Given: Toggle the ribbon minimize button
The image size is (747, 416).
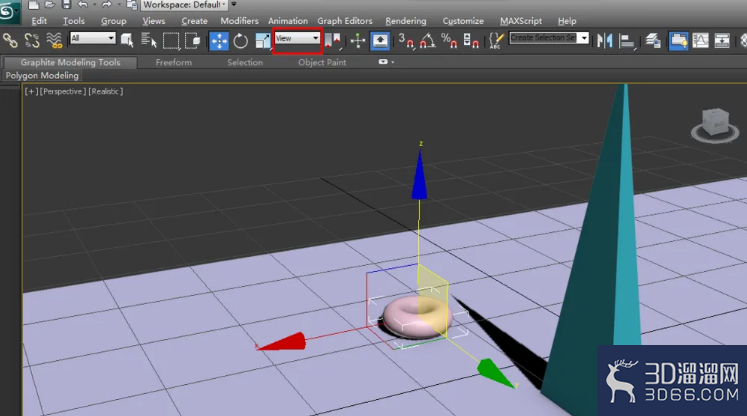Looking at the screenshot, I should point(383,62).
